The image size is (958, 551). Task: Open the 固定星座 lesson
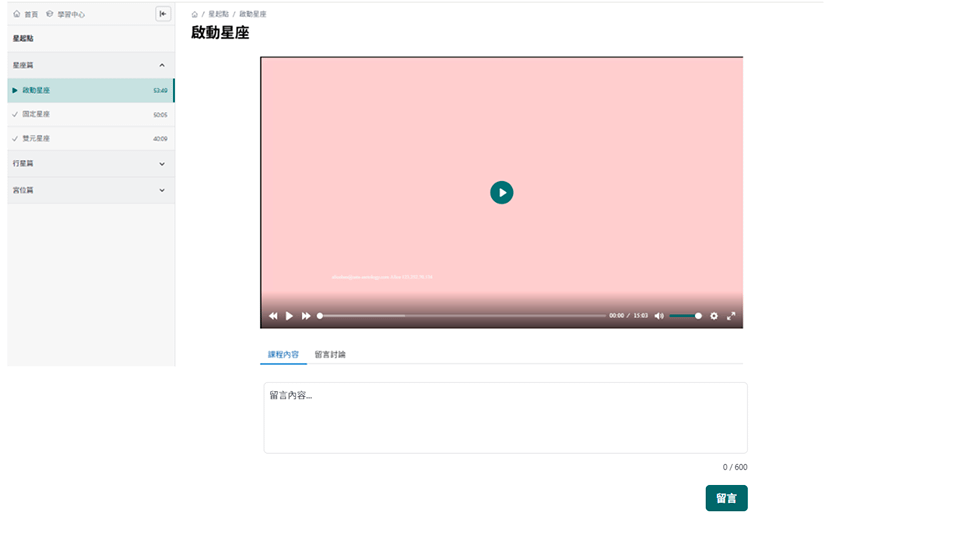(36, 114)
